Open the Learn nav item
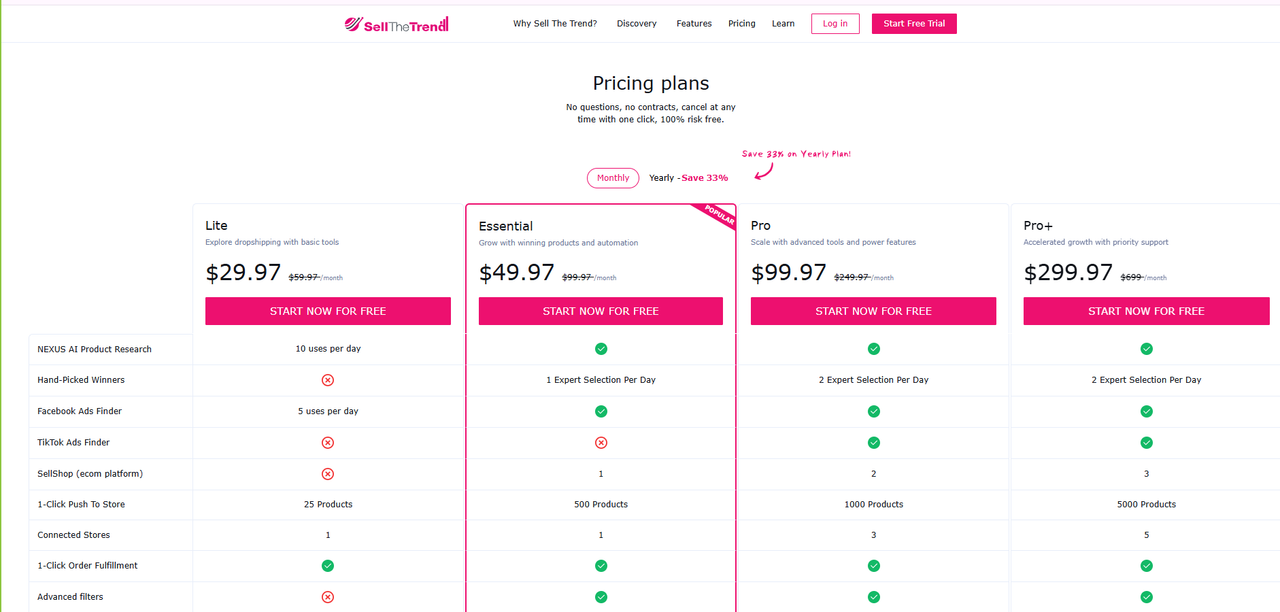This screenshot has width=1280, height=612. click(783, 23)
